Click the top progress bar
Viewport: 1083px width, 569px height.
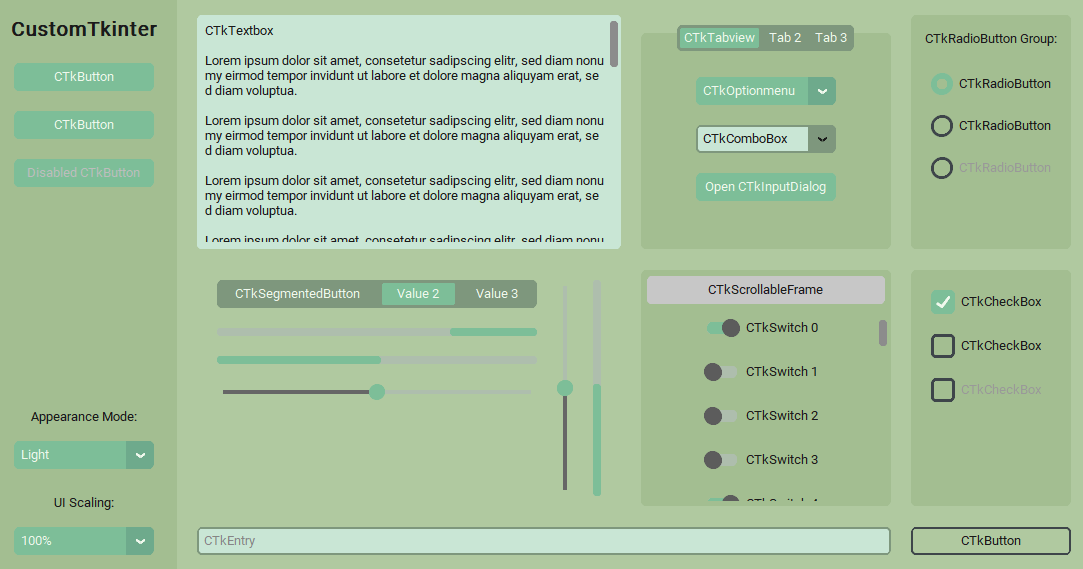click(376, 332)
